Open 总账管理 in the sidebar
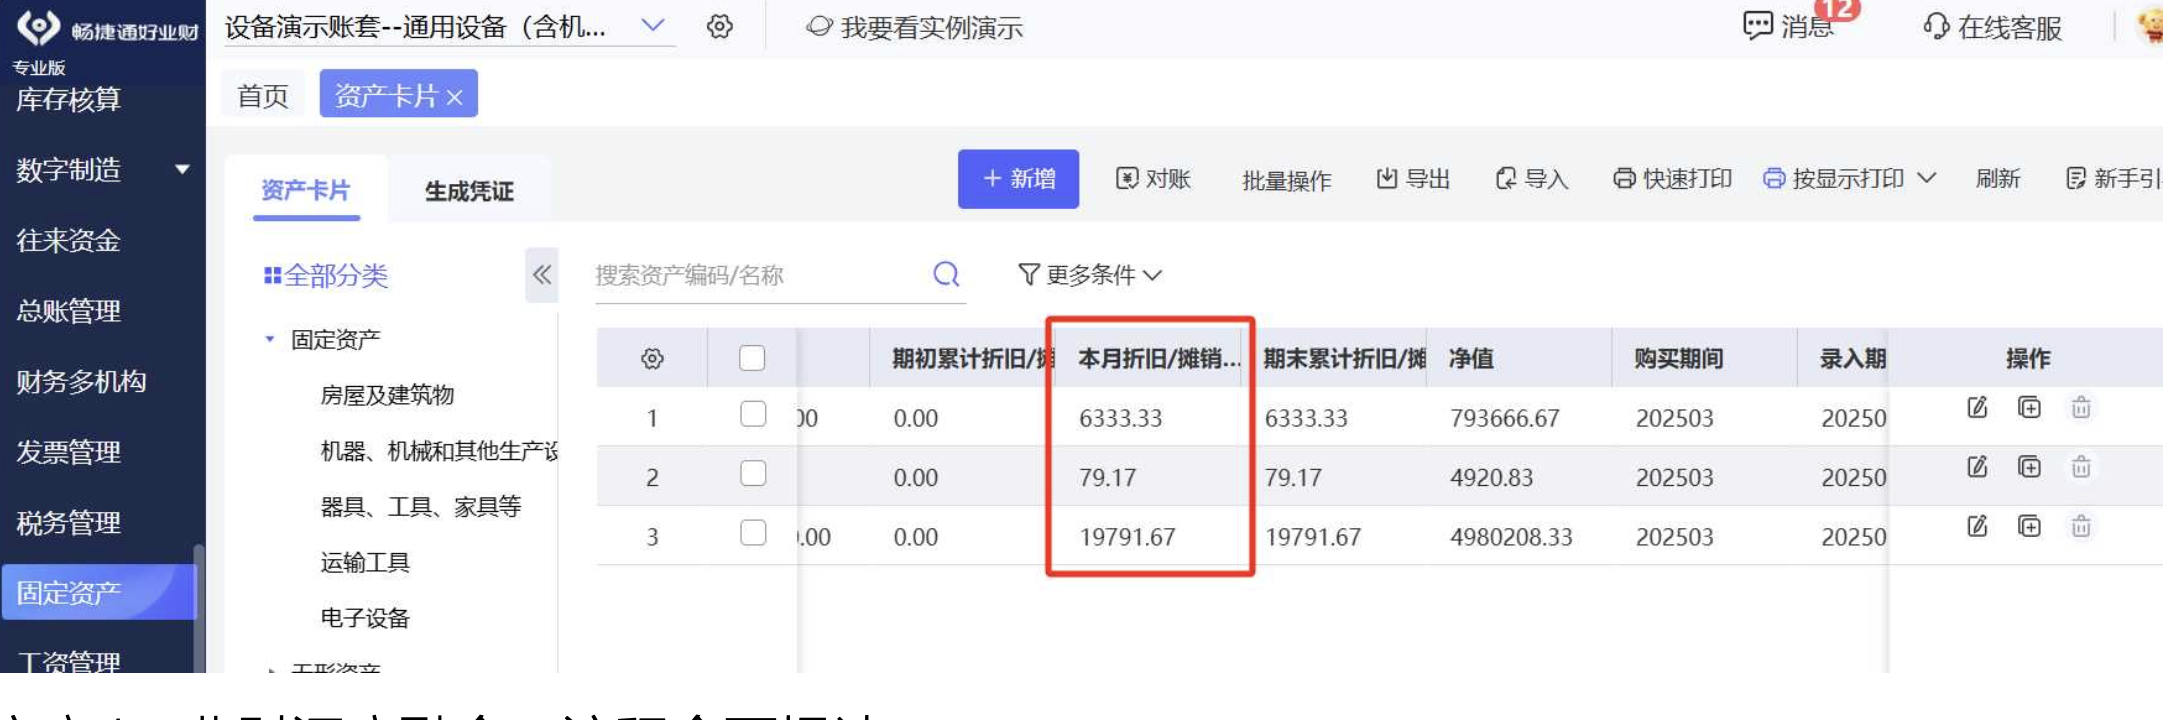Image resolution: width=2174 pixels, height=720 pixels. tap(68, 311)
